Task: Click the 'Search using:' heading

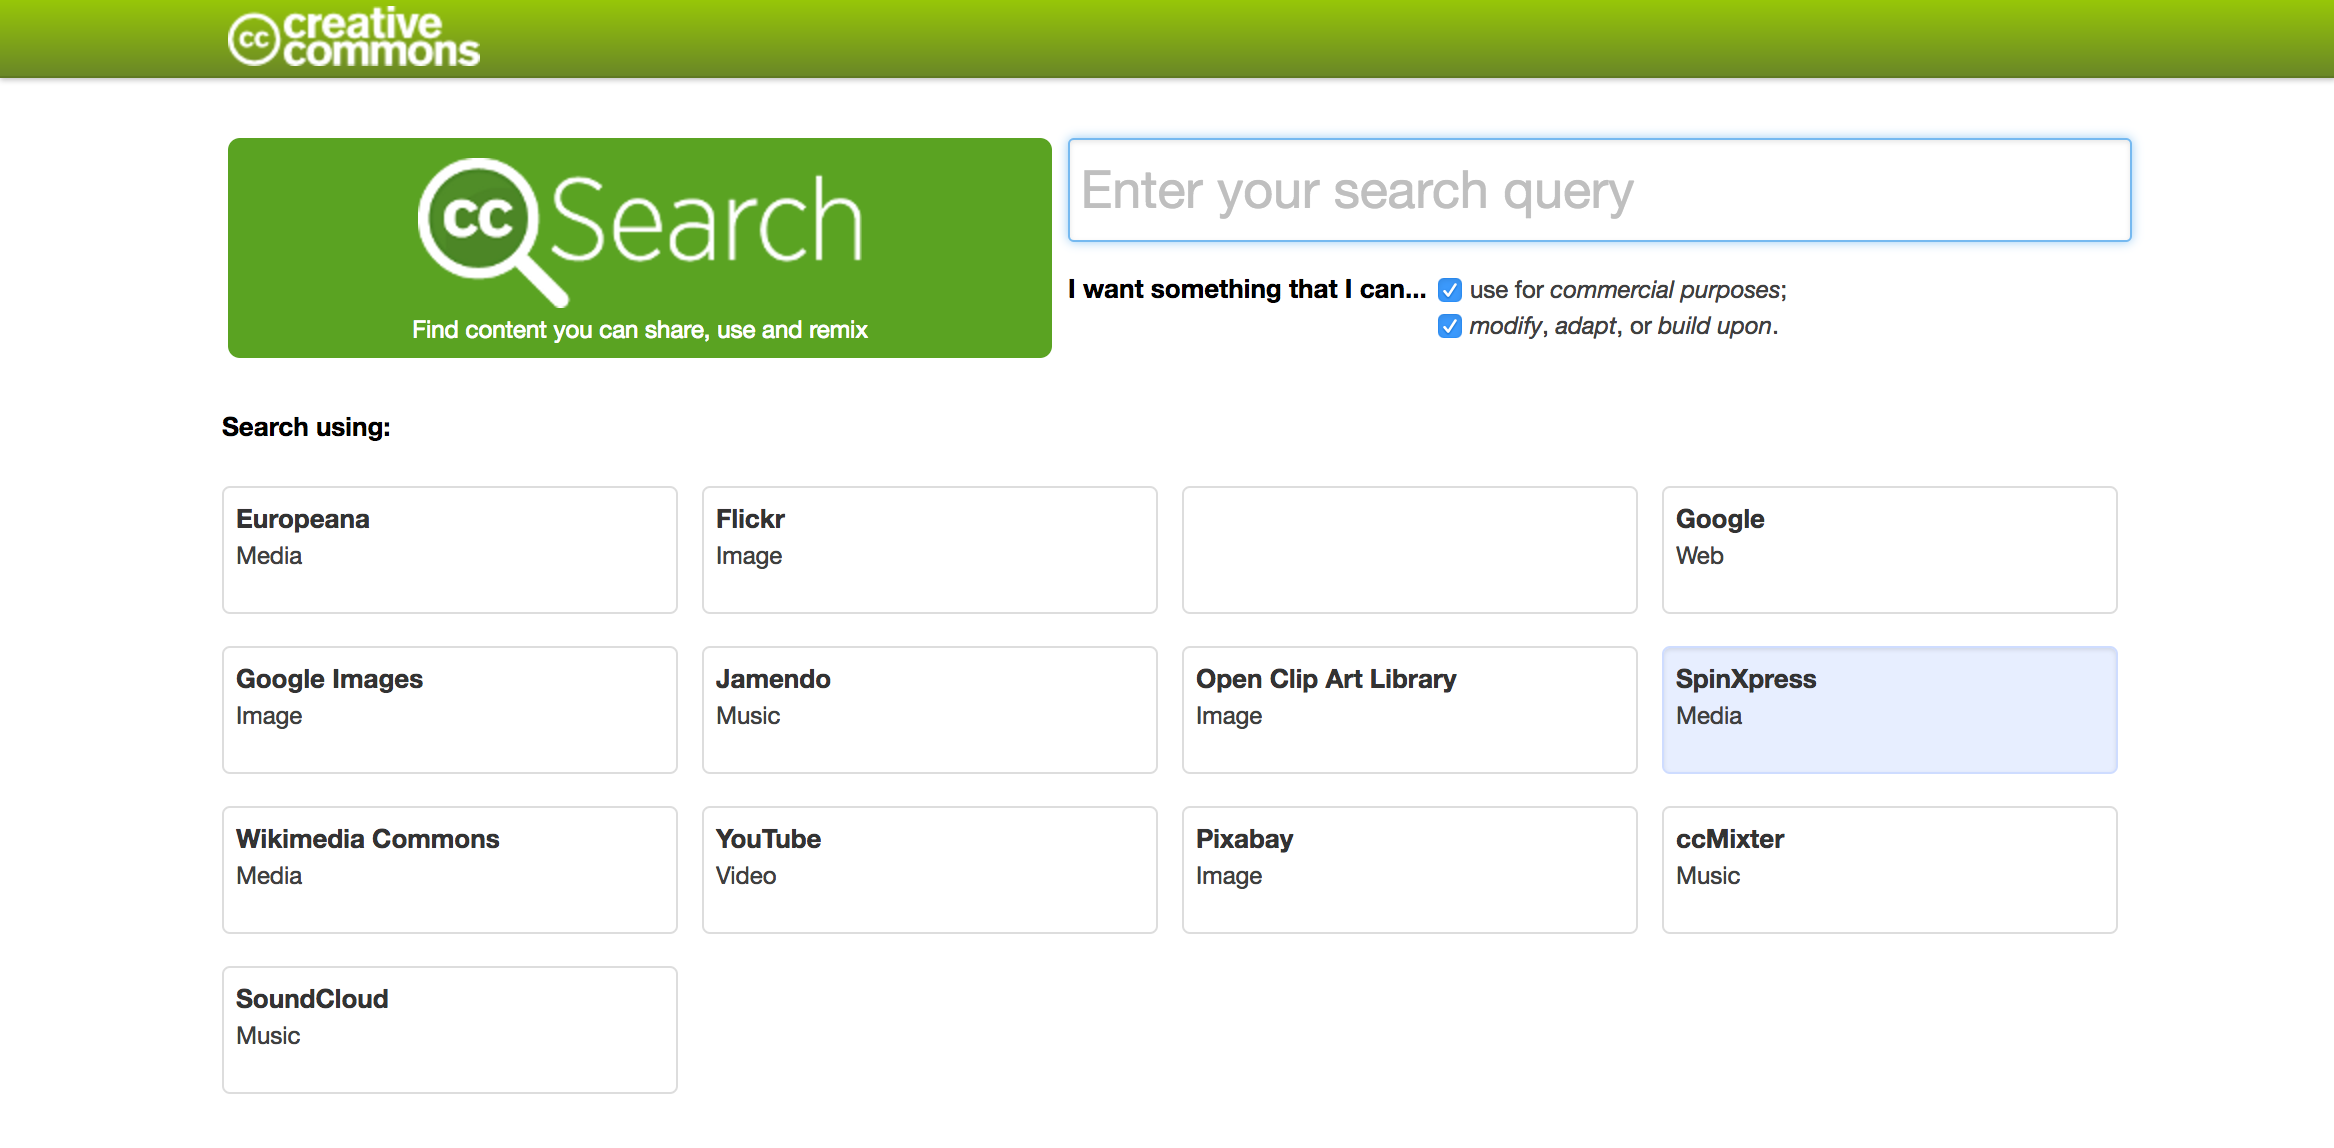Action: (306, 428)
